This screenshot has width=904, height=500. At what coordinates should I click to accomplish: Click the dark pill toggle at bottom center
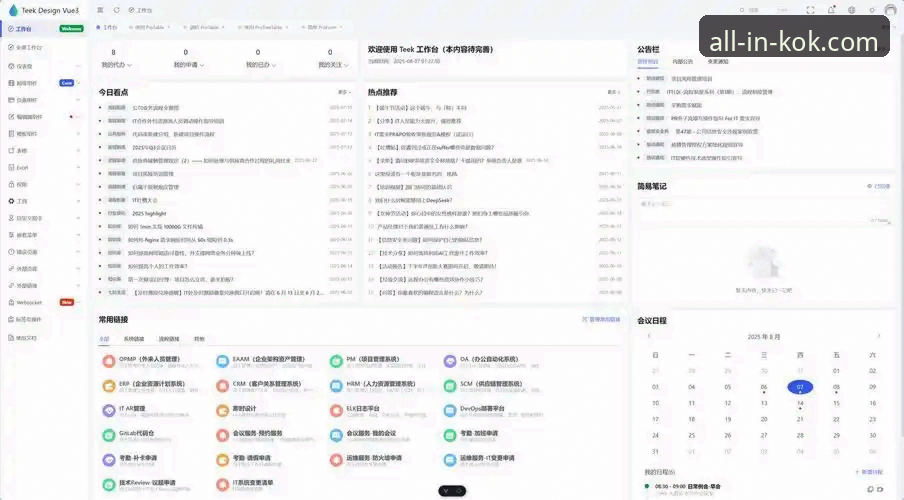(x=453, y=491)
